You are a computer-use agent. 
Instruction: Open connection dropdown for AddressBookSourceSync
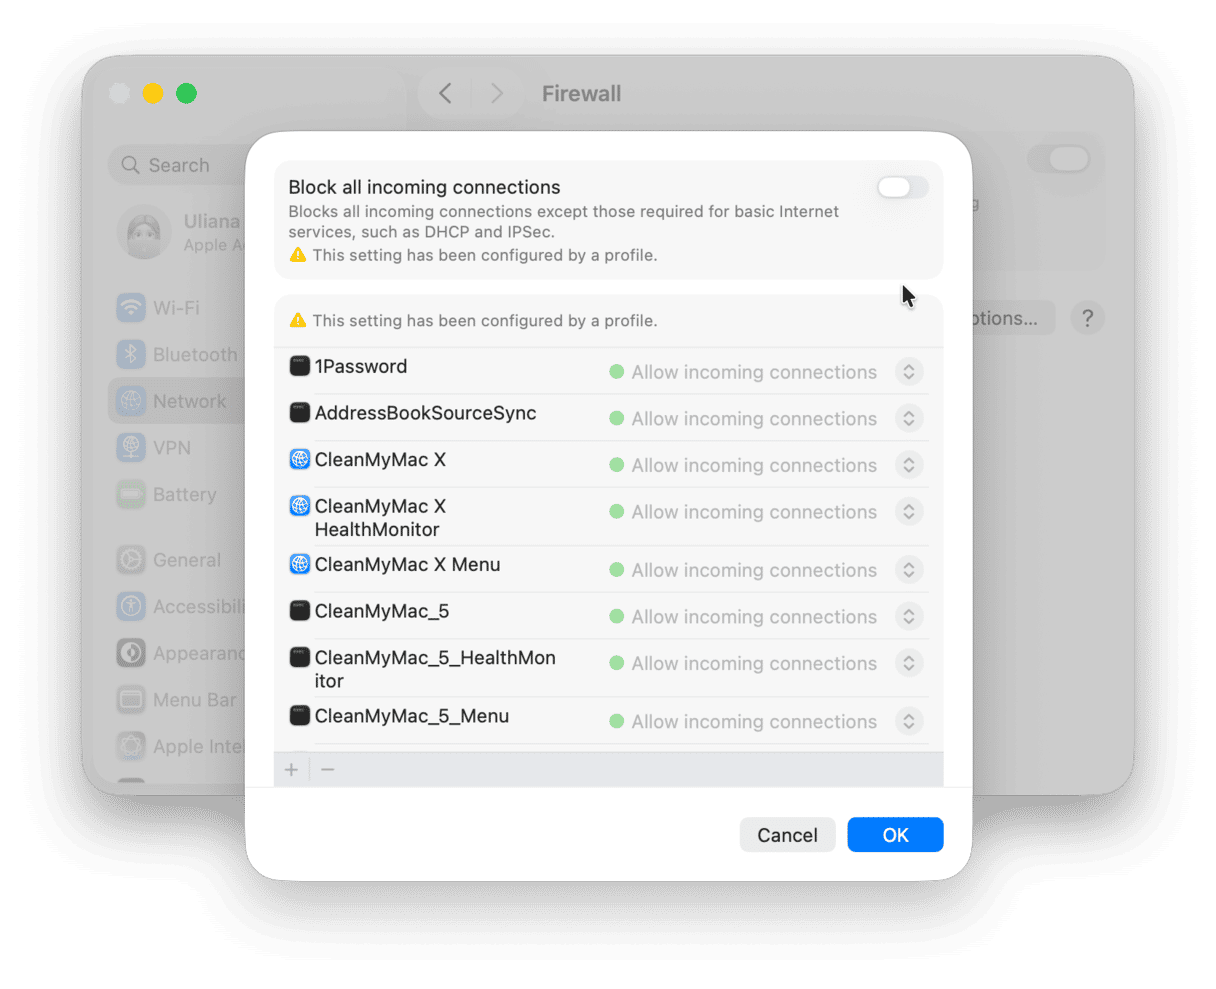[x=908, y=419]
